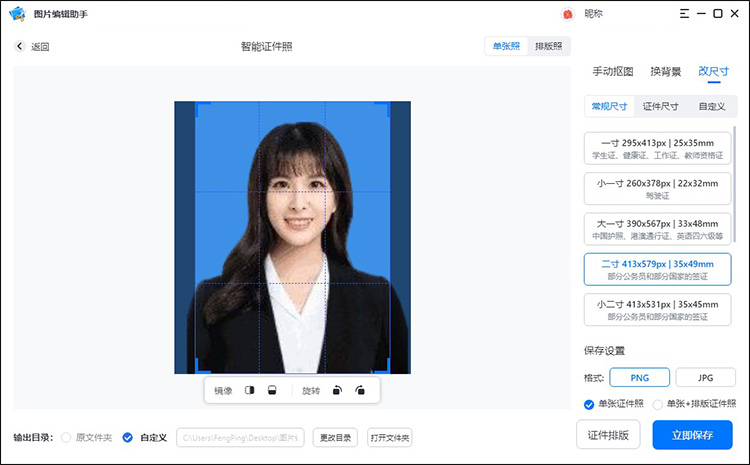Open the hamburger menu in title bar

tap(683, 14)
